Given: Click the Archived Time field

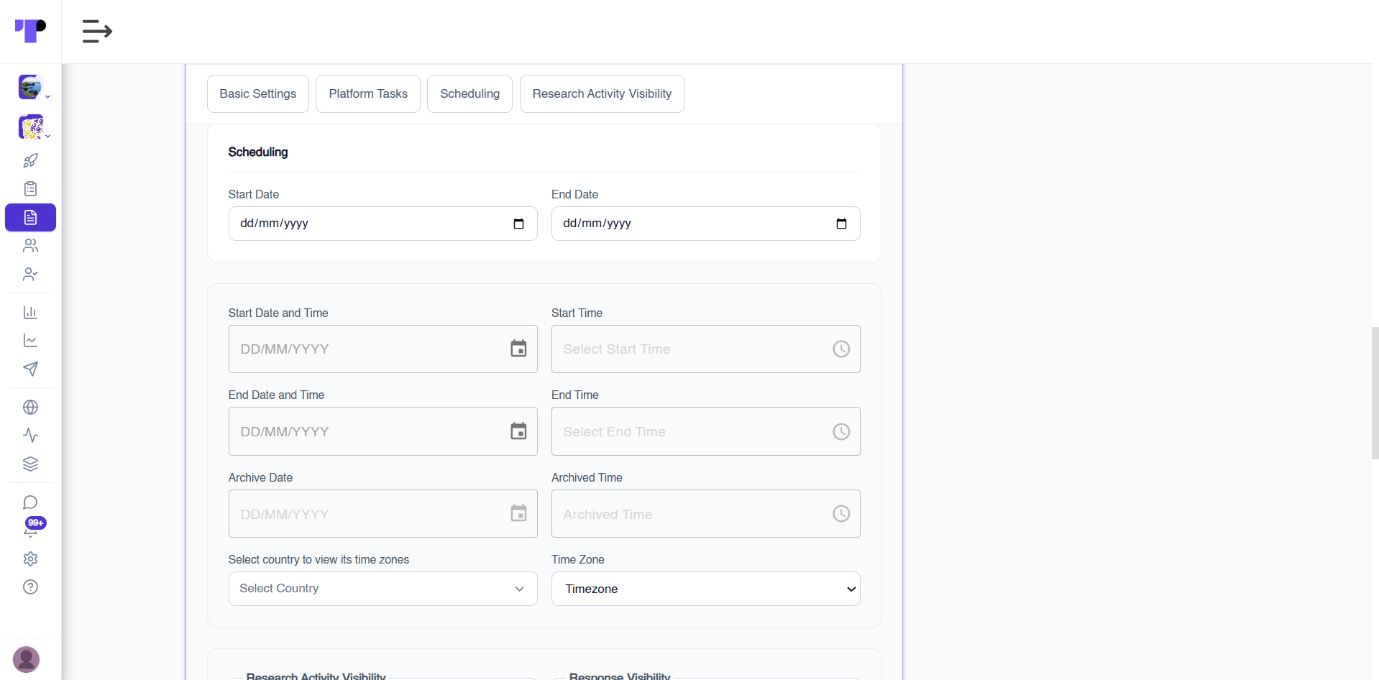Looking at the screenshot, I should coord(706,514).
